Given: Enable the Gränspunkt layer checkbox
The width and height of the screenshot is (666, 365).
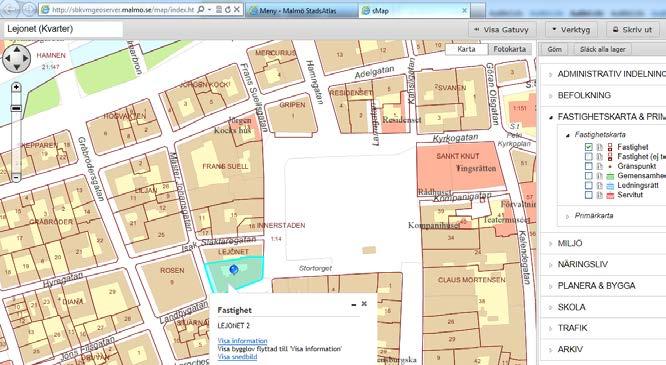Looking at the screenshot, I should pyautogui.click(x=588, y=166).
